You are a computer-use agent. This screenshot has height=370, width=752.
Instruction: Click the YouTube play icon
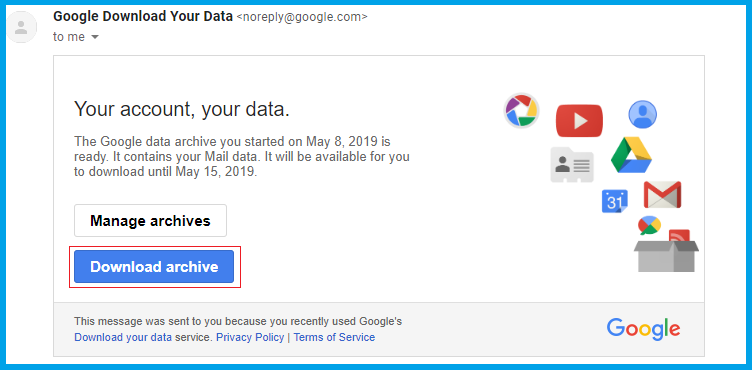(x=579, y=120)
